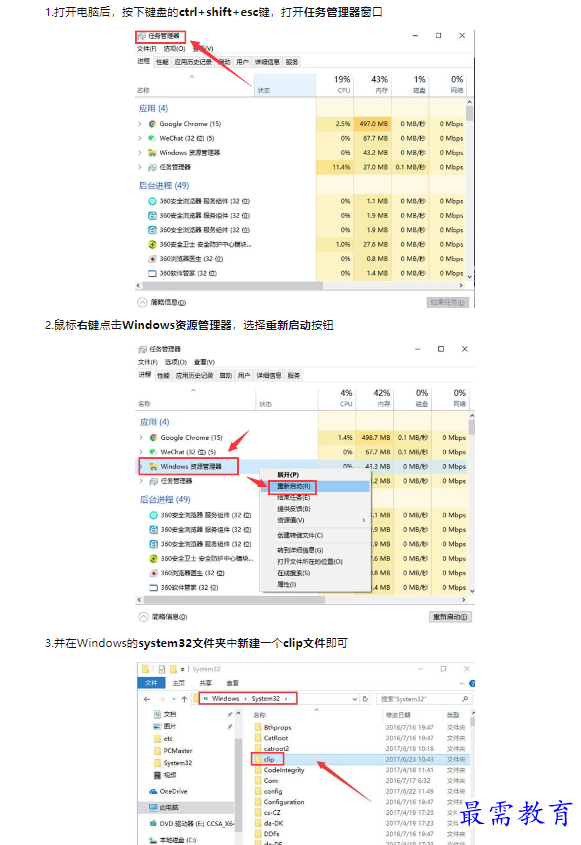Viewport: 581px width, 845px height.
Task: Click 图片 icon in Explorer quick access
Action: click(157, 726)
